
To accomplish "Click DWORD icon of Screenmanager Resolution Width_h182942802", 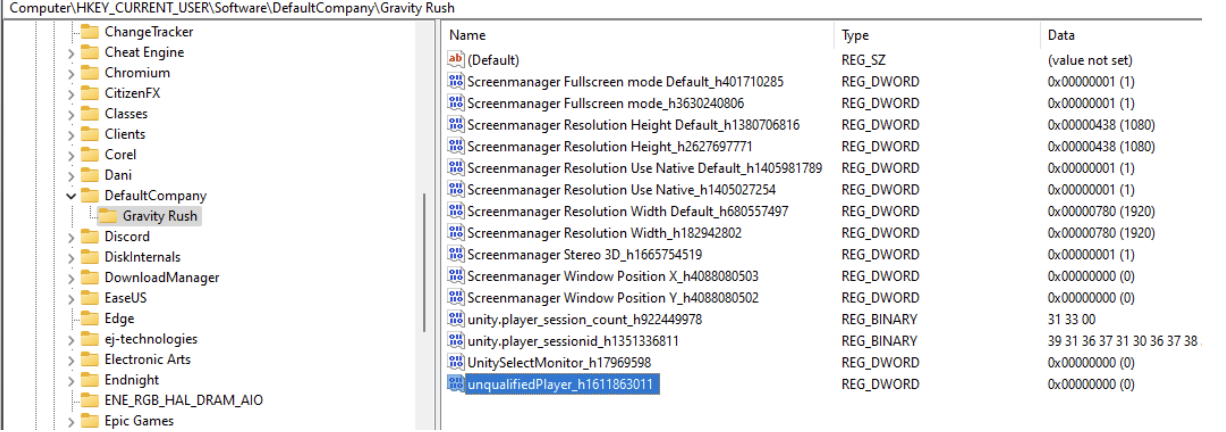I will click(x=456, y=233).
